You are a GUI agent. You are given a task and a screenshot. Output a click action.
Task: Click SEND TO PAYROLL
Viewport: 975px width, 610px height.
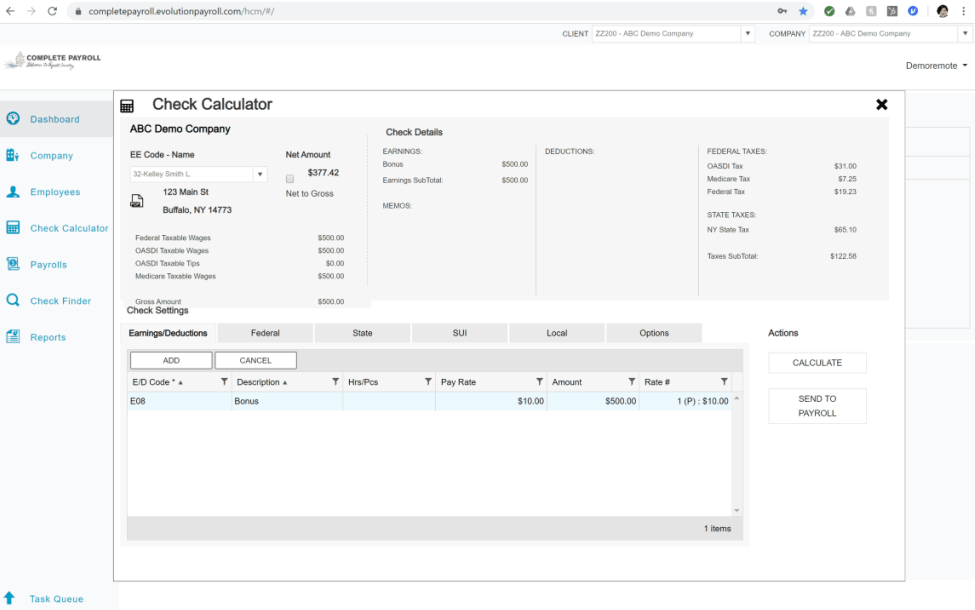coord(816,405)
